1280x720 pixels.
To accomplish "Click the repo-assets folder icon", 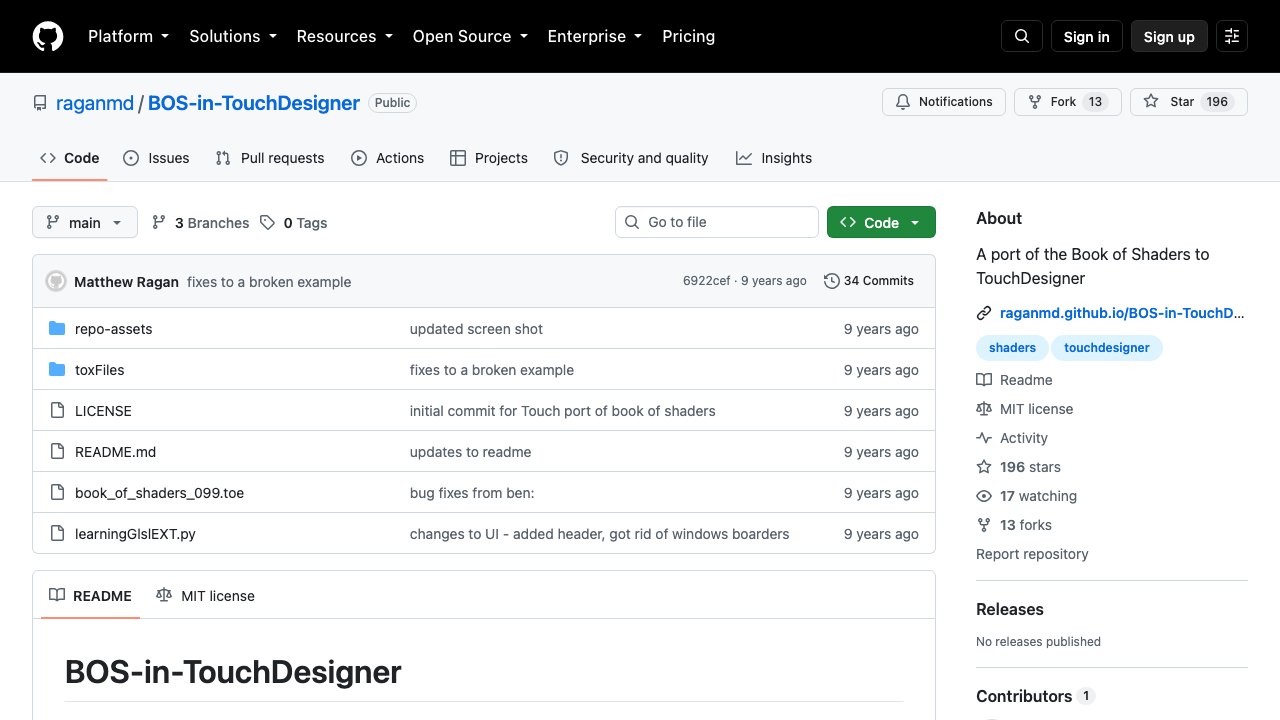I will pyautogui.click(x=57, y=329).
